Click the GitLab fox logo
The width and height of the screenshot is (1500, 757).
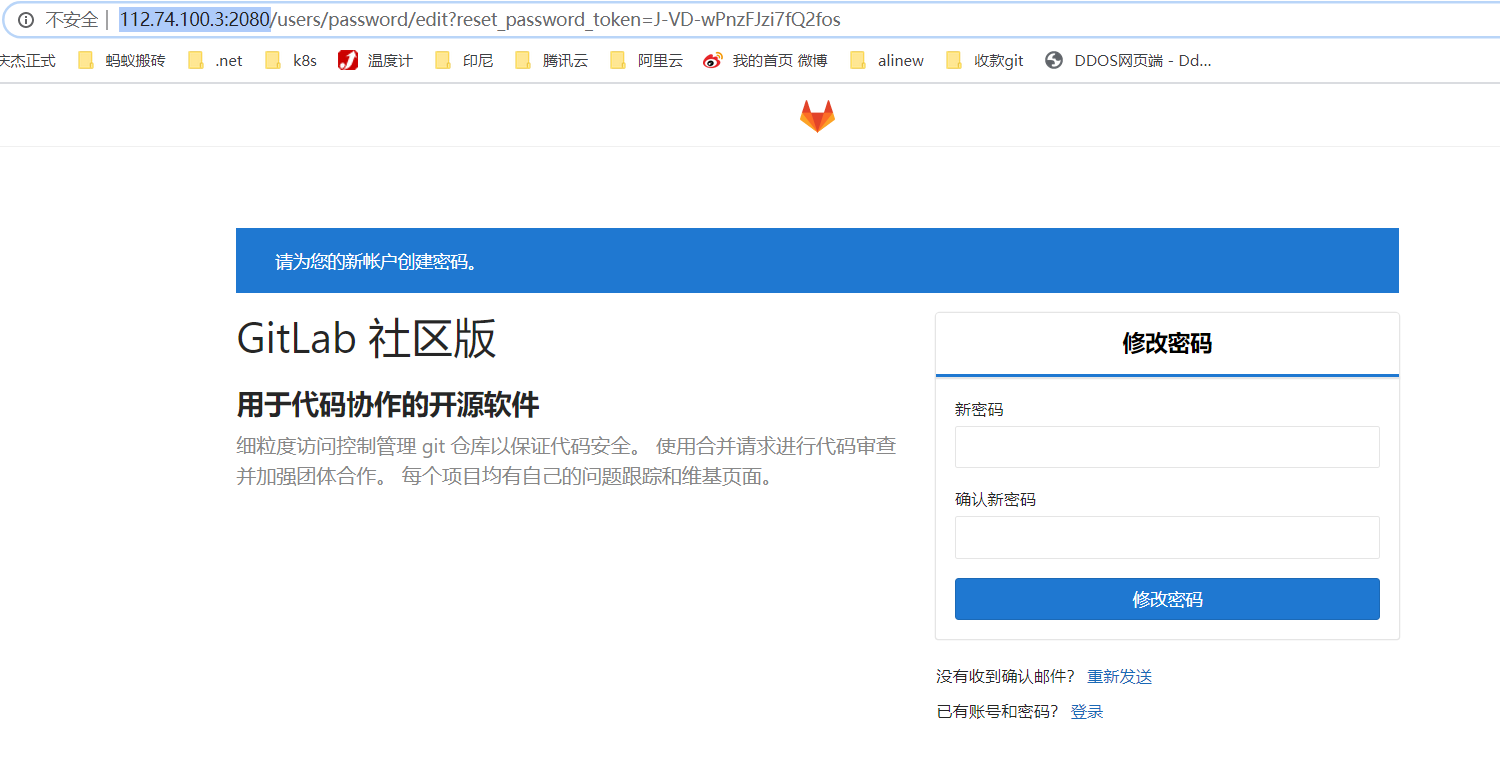pos(817,116)
